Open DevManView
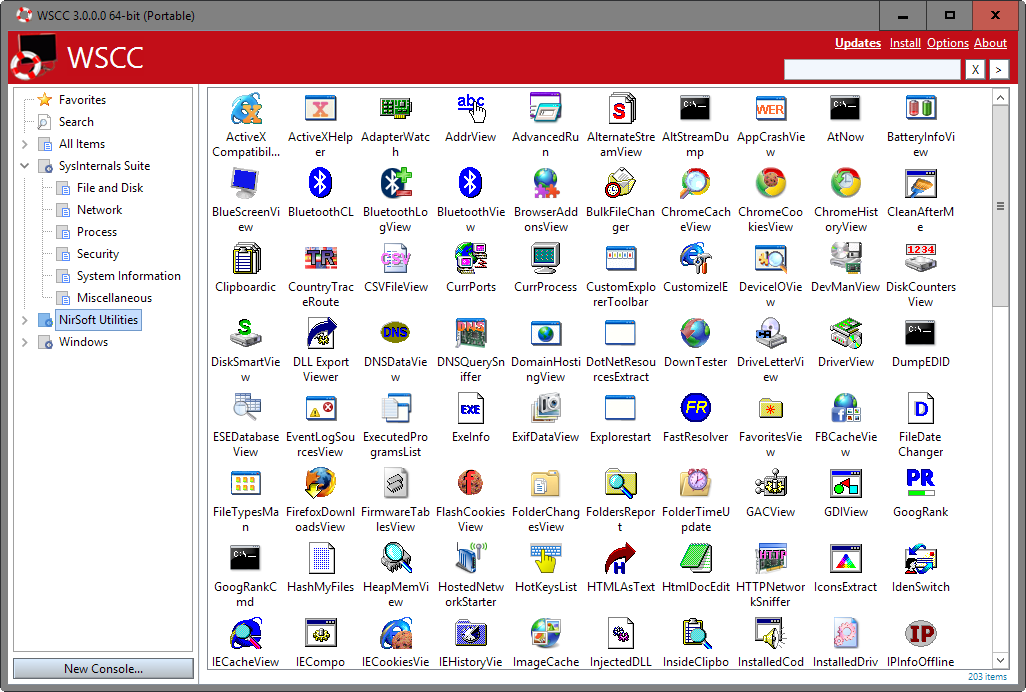The height and width of the screenshot is (692, 1026). 845,259
